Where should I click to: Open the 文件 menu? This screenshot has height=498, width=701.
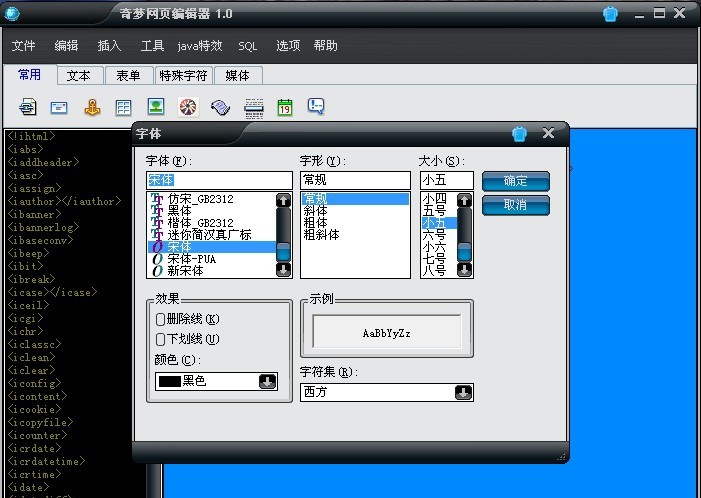coord(23,46)
